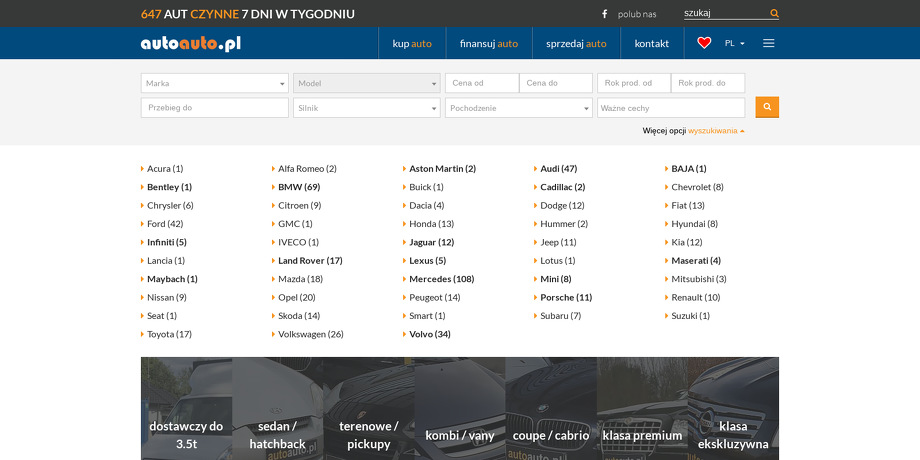Expand the Pochodzenie dropdown
This screenshot has height=460, width=920.
[519, 108]
